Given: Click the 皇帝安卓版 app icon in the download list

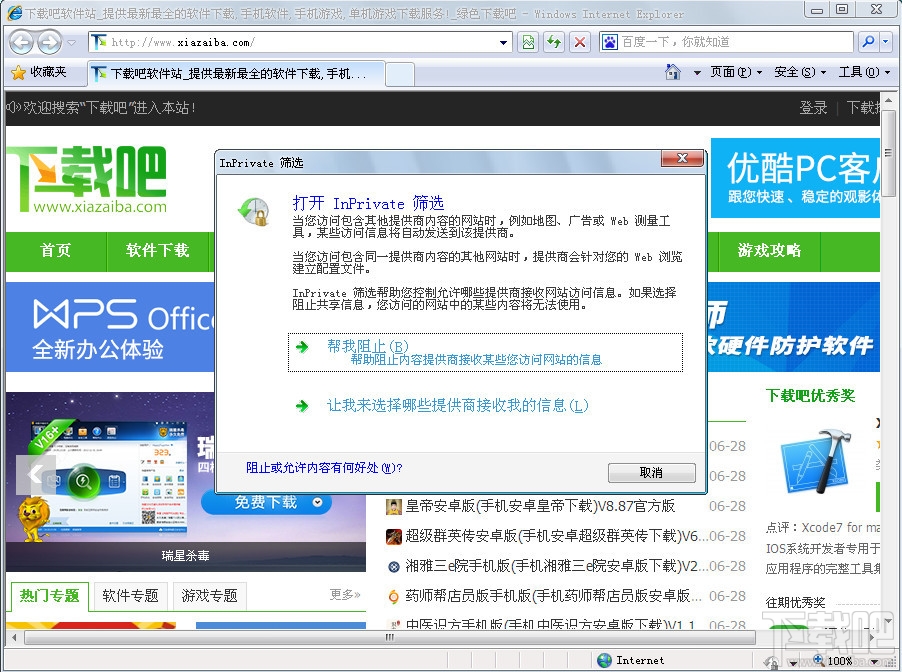Looking at the screenshot, I should tap(394, 507).
